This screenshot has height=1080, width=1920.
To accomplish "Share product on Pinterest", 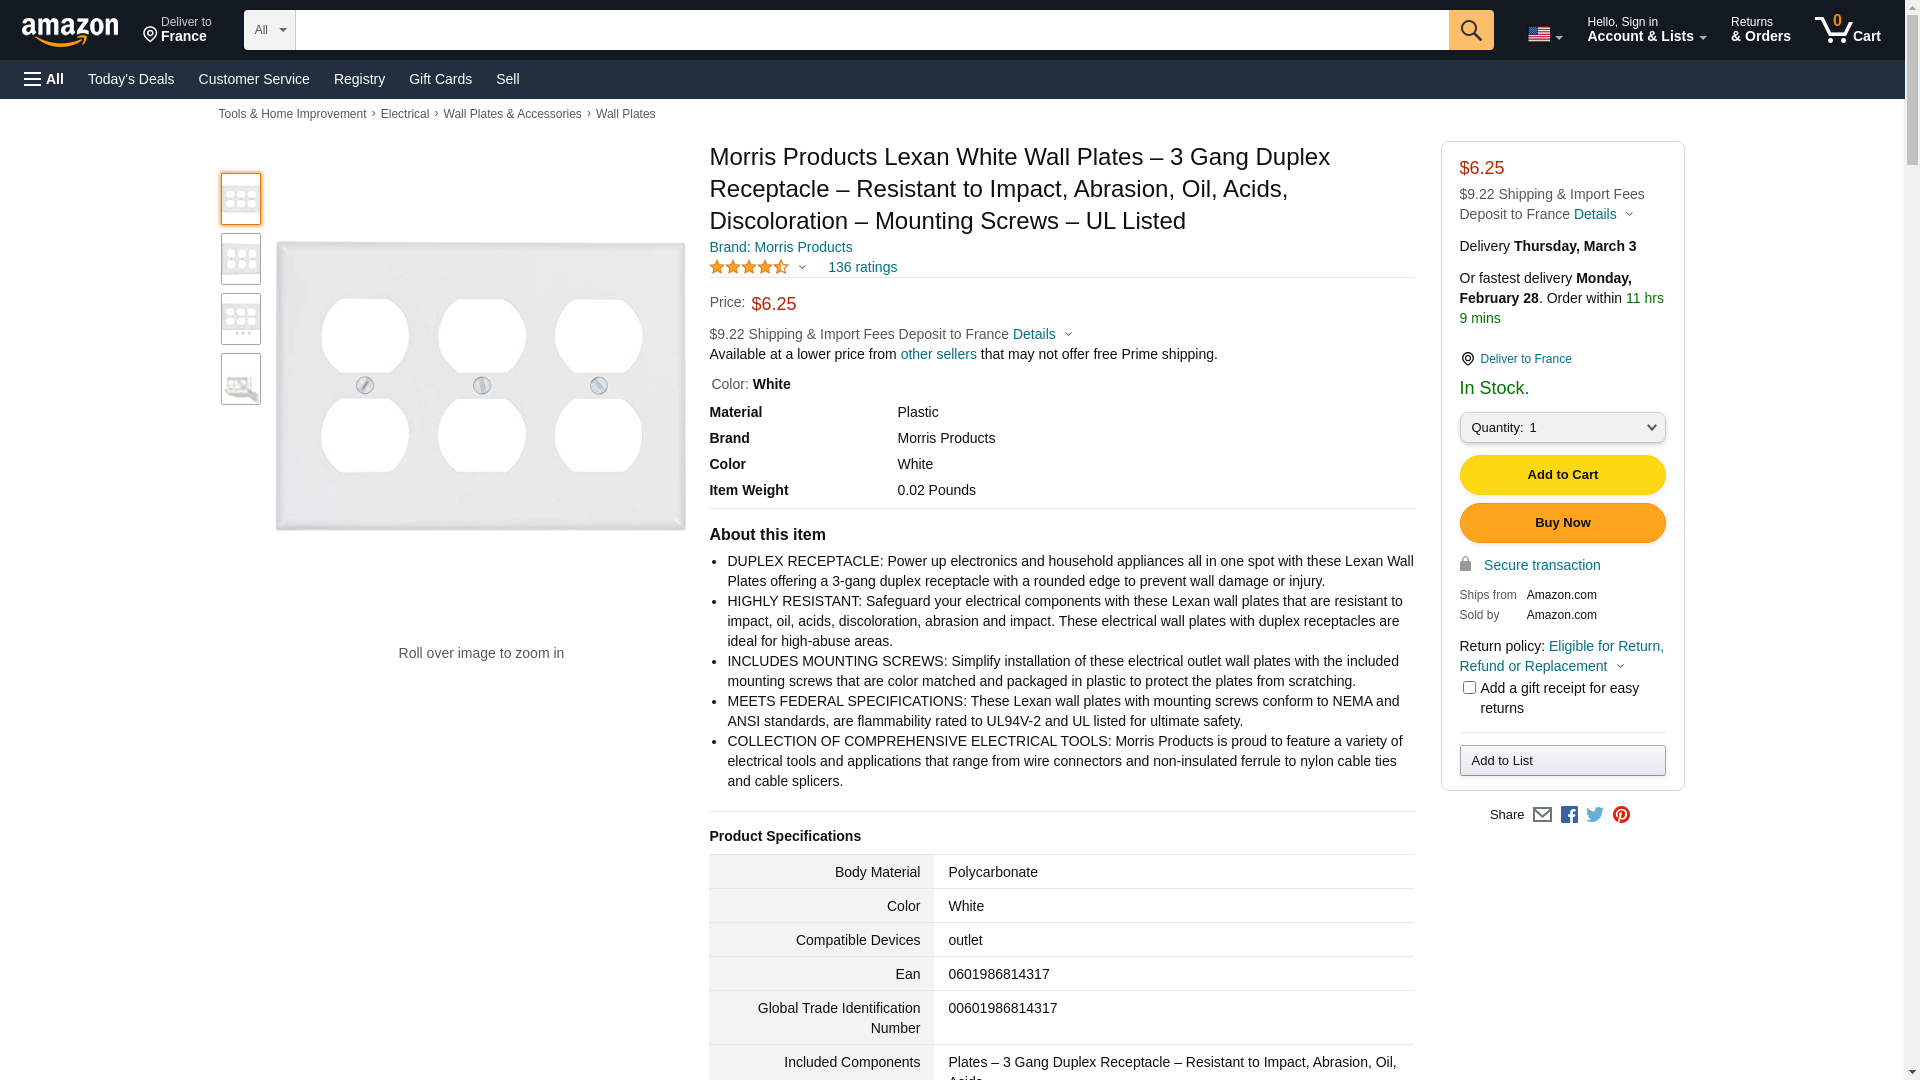I will 1621,815.
